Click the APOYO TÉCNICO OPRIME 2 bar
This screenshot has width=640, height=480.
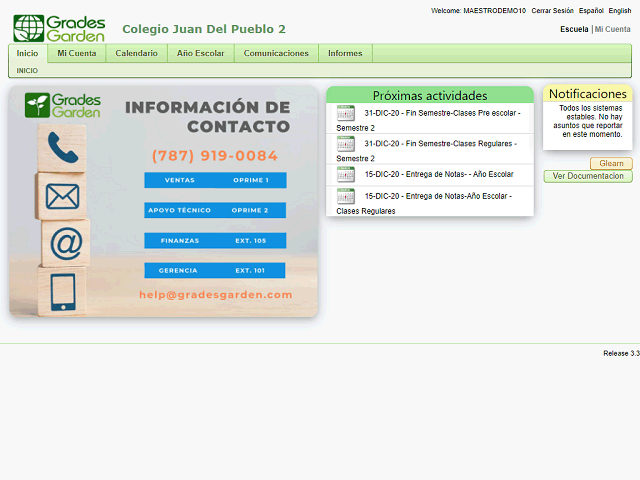click(215, 210)
